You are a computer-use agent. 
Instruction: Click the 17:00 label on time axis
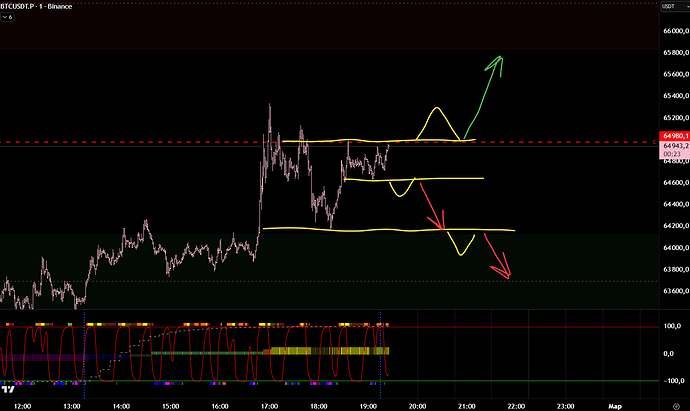tap(268, 404)
